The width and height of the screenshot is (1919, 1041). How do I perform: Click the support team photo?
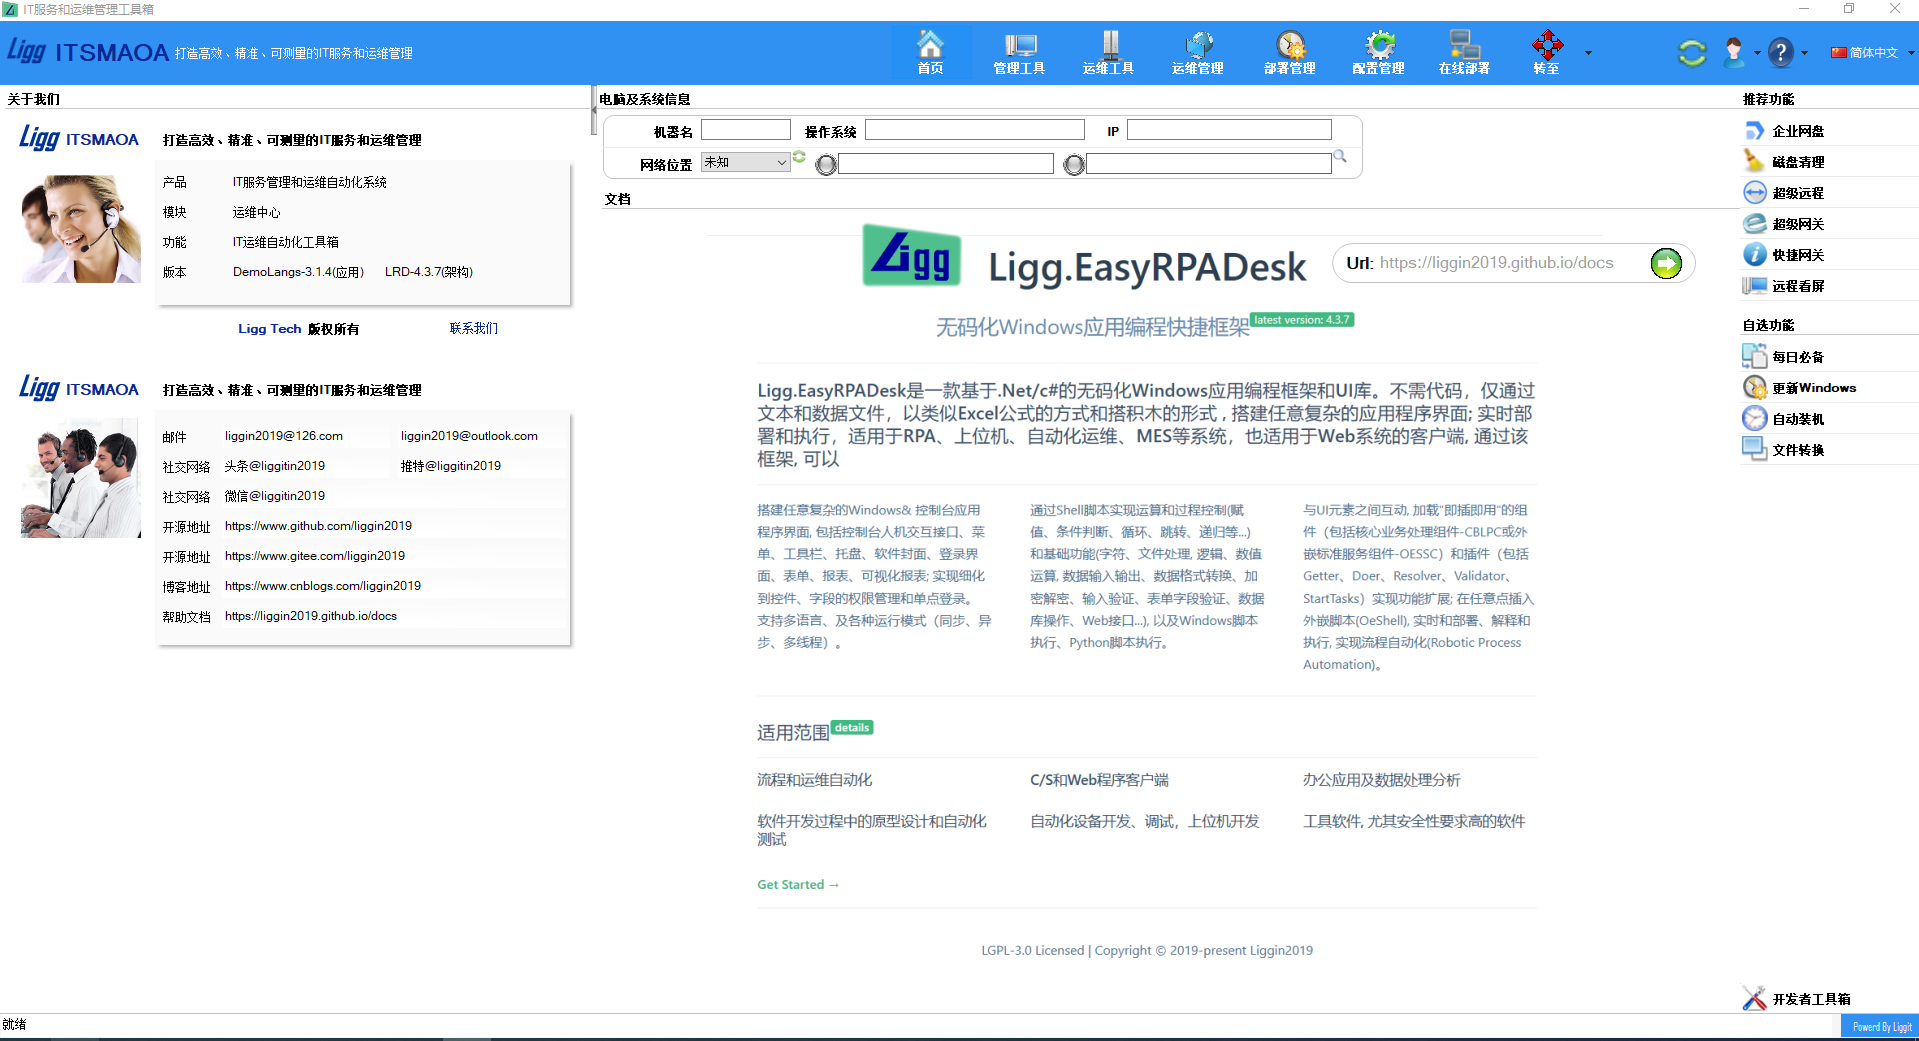pyautogui.click(x=81, y=479)
